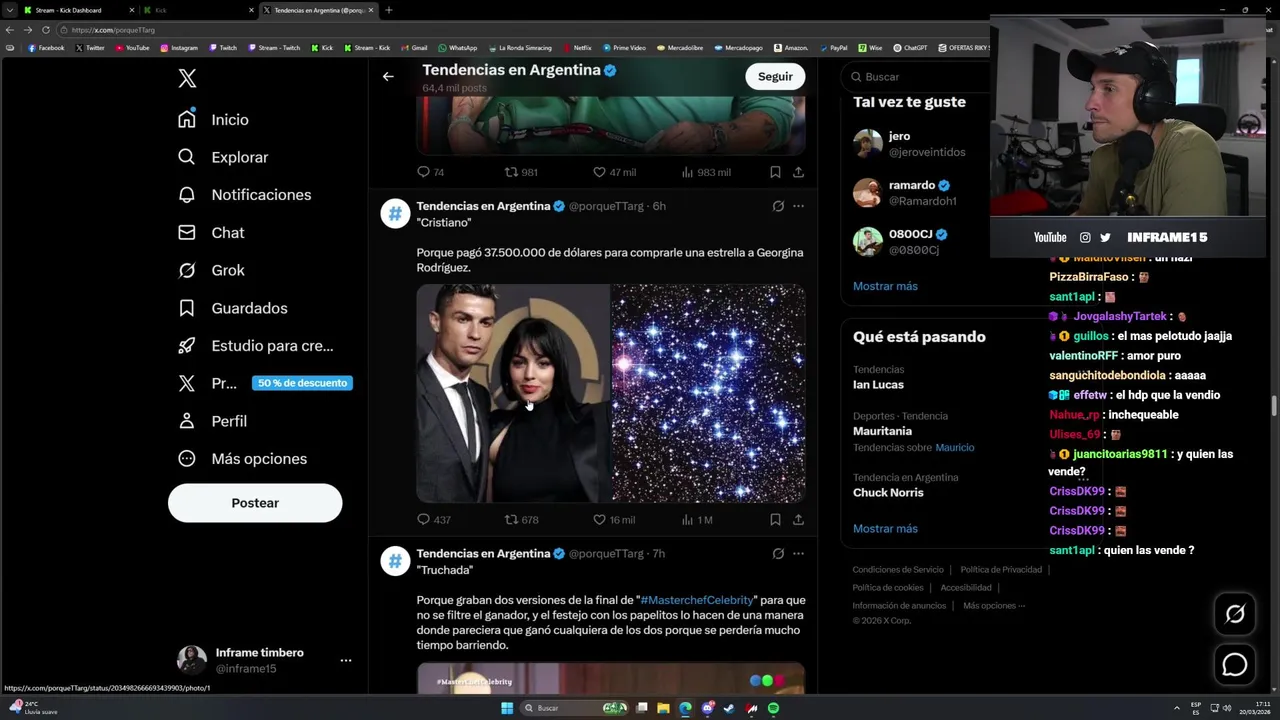Click Mostrar más under Qué está pasando

click(x=885, y=529)
